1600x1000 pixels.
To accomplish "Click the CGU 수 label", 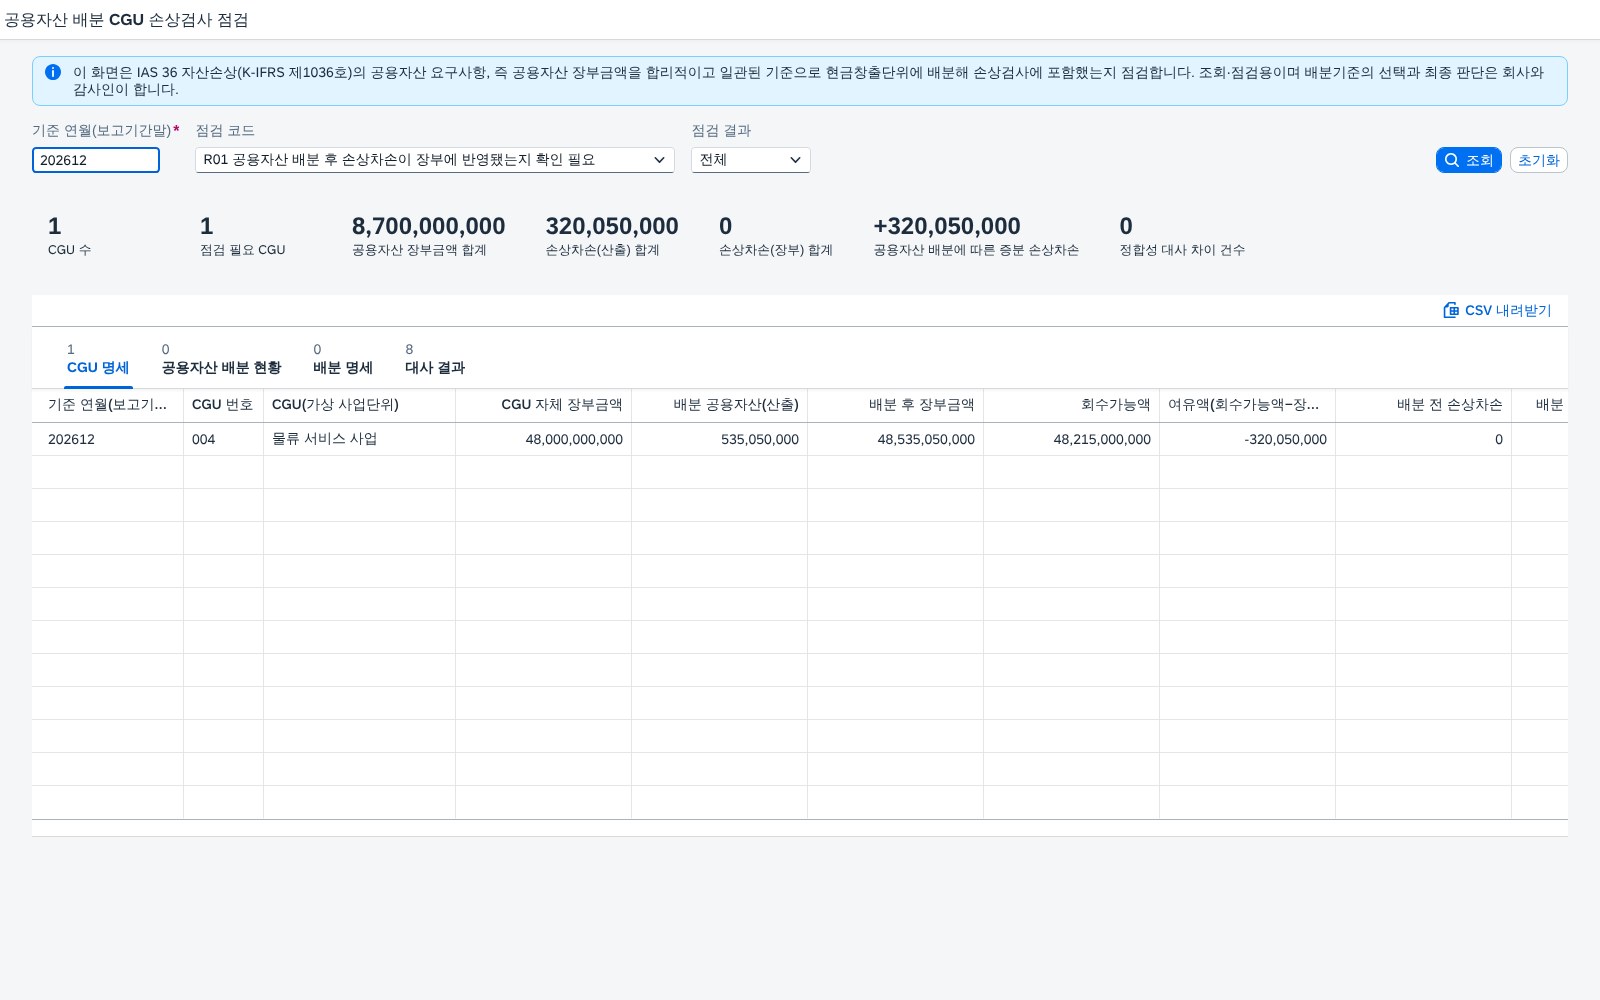I will click(69, 250).
